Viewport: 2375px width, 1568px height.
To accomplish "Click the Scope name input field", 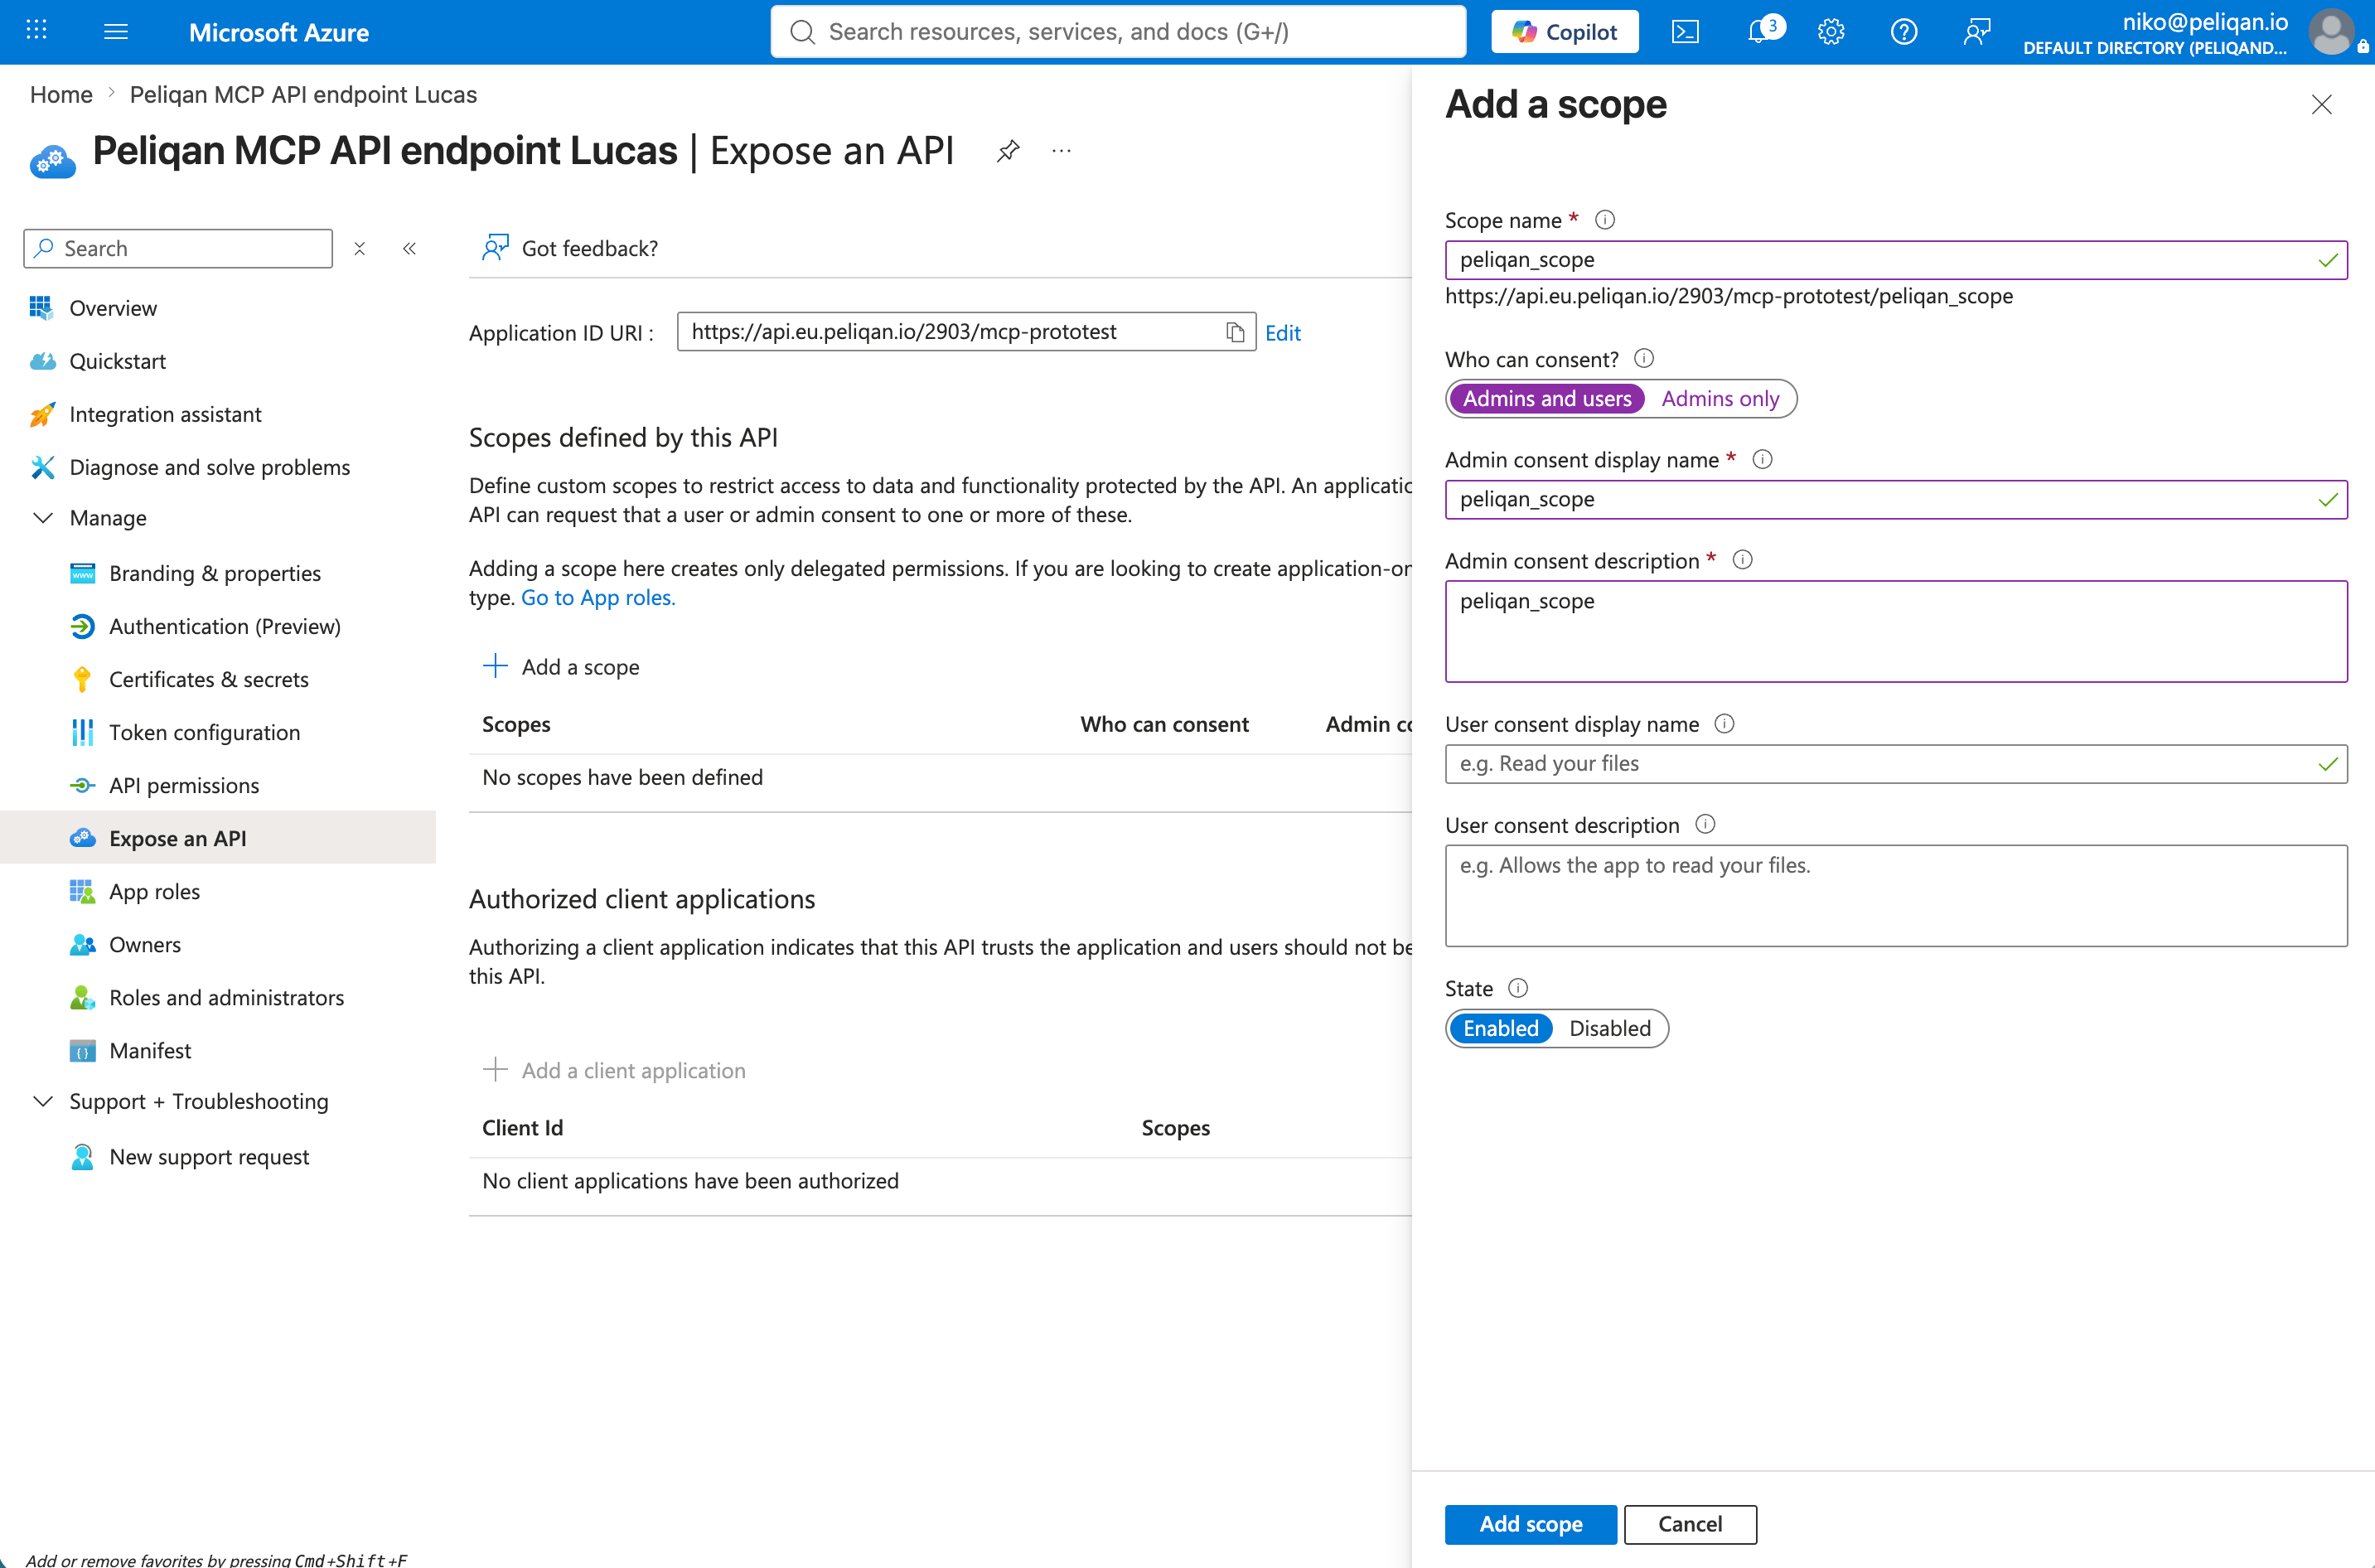I will (x=1895, y=260).
